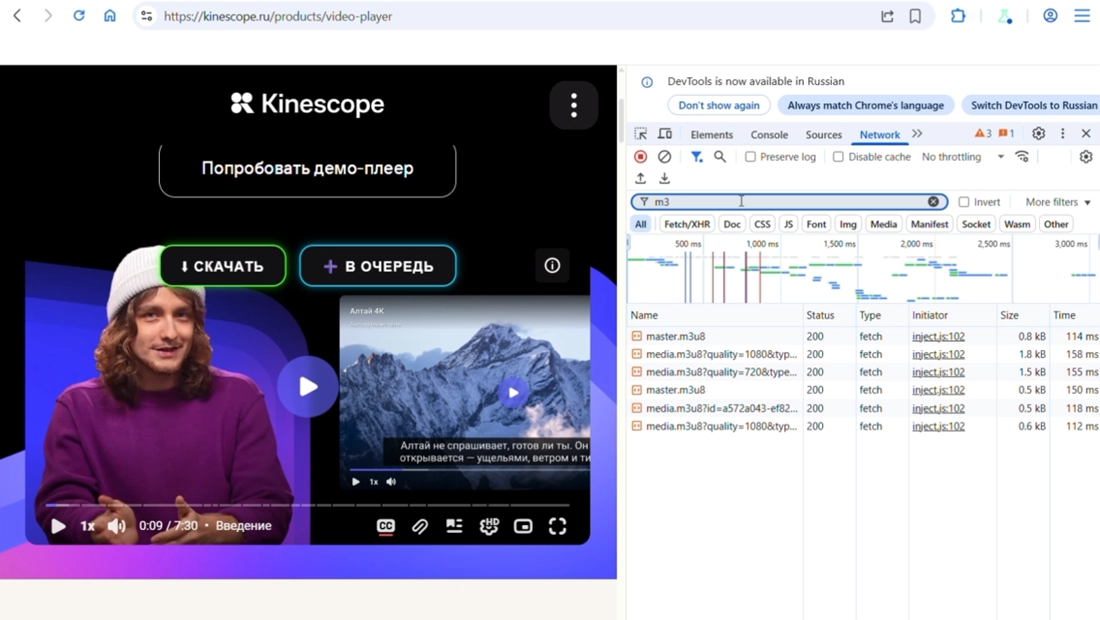The image size is (1100, 620).
Task: Enable Preserve log checkbox
Action: tap(751, 156)
